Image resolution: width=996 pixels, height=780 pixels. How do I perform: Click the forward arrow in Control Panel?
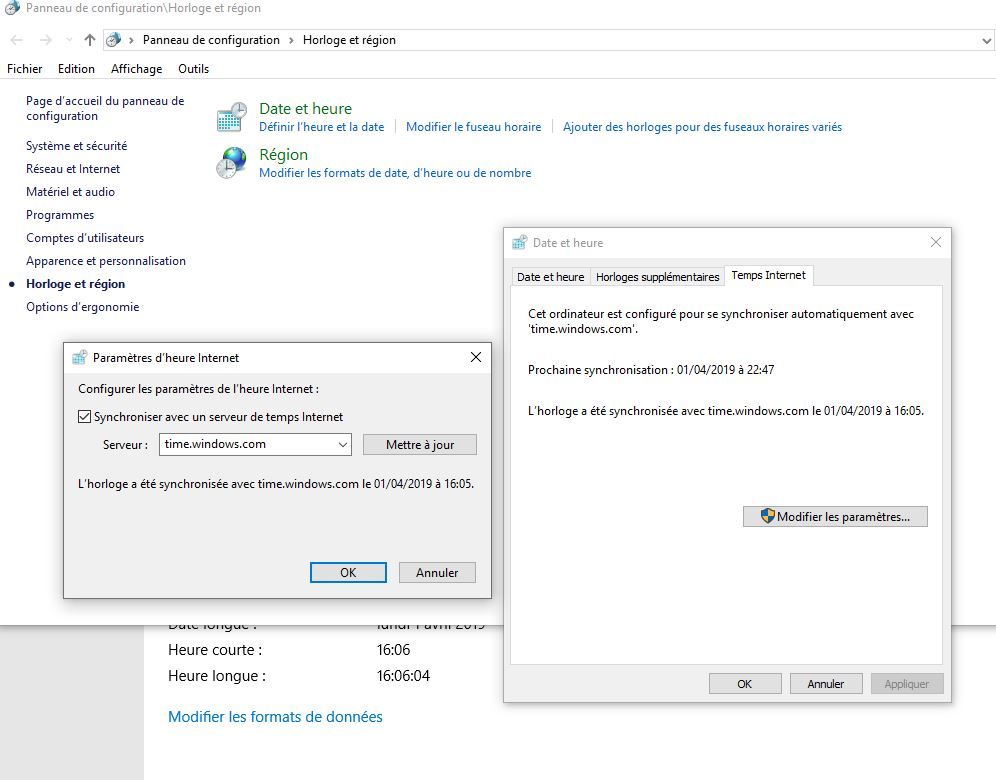click(x=45, y=40)
